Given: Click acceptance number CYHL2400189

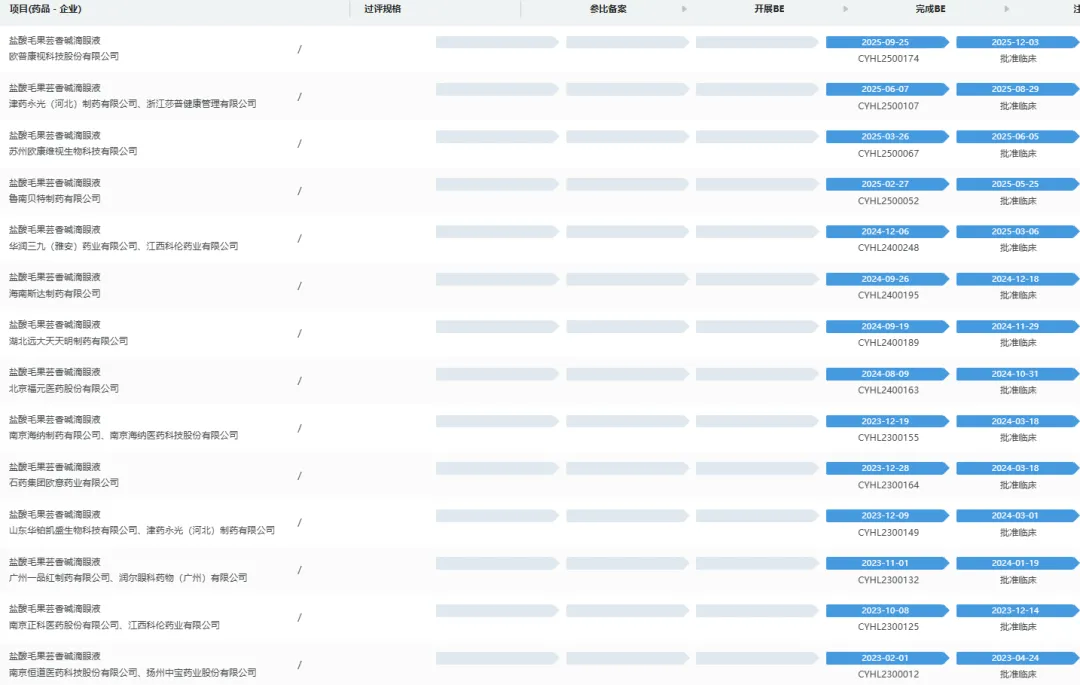Looking at the screenshot, I should [888, 343].
